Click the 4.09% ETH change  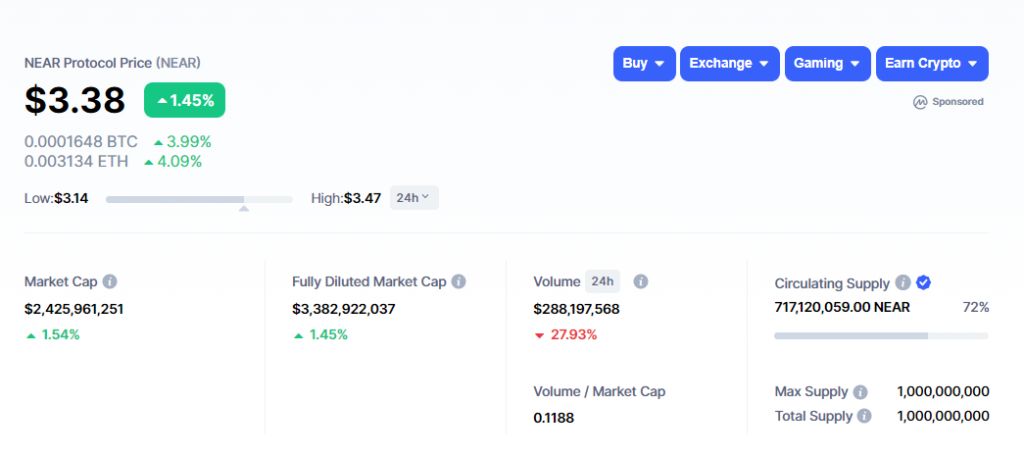[x=173, y=161]
